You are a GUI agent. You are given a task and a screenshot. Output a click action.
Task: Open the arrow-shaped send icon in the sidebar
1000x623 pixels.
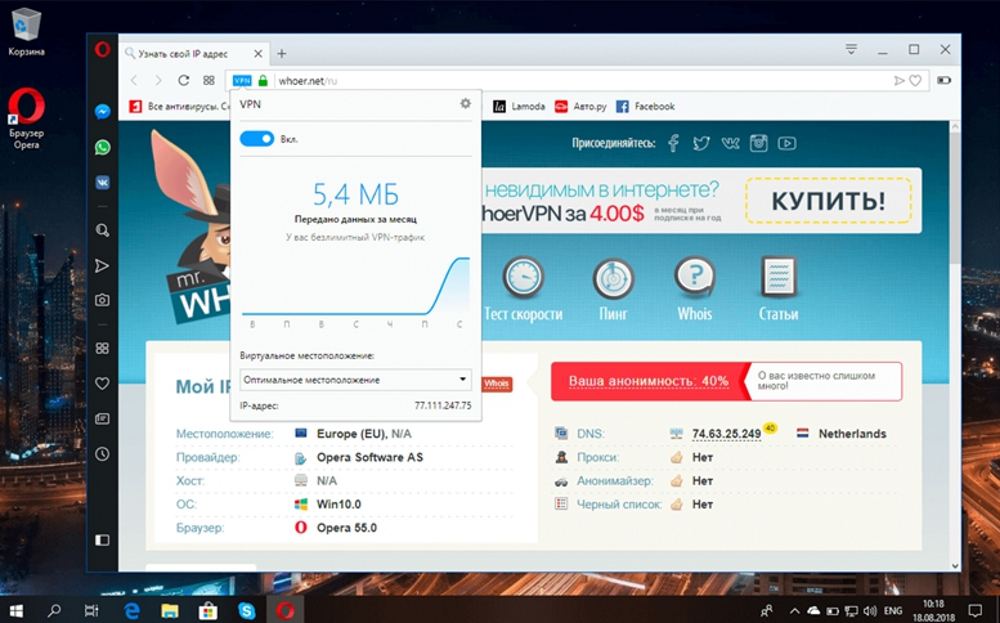click(102, 266)
